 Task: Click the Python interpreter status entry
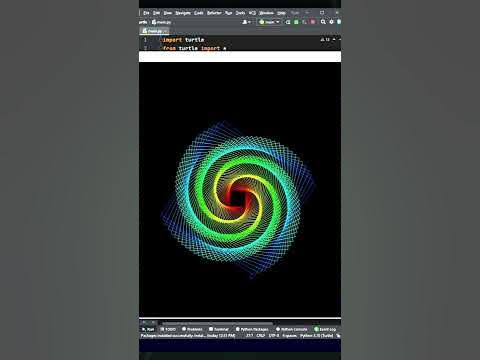317,336
